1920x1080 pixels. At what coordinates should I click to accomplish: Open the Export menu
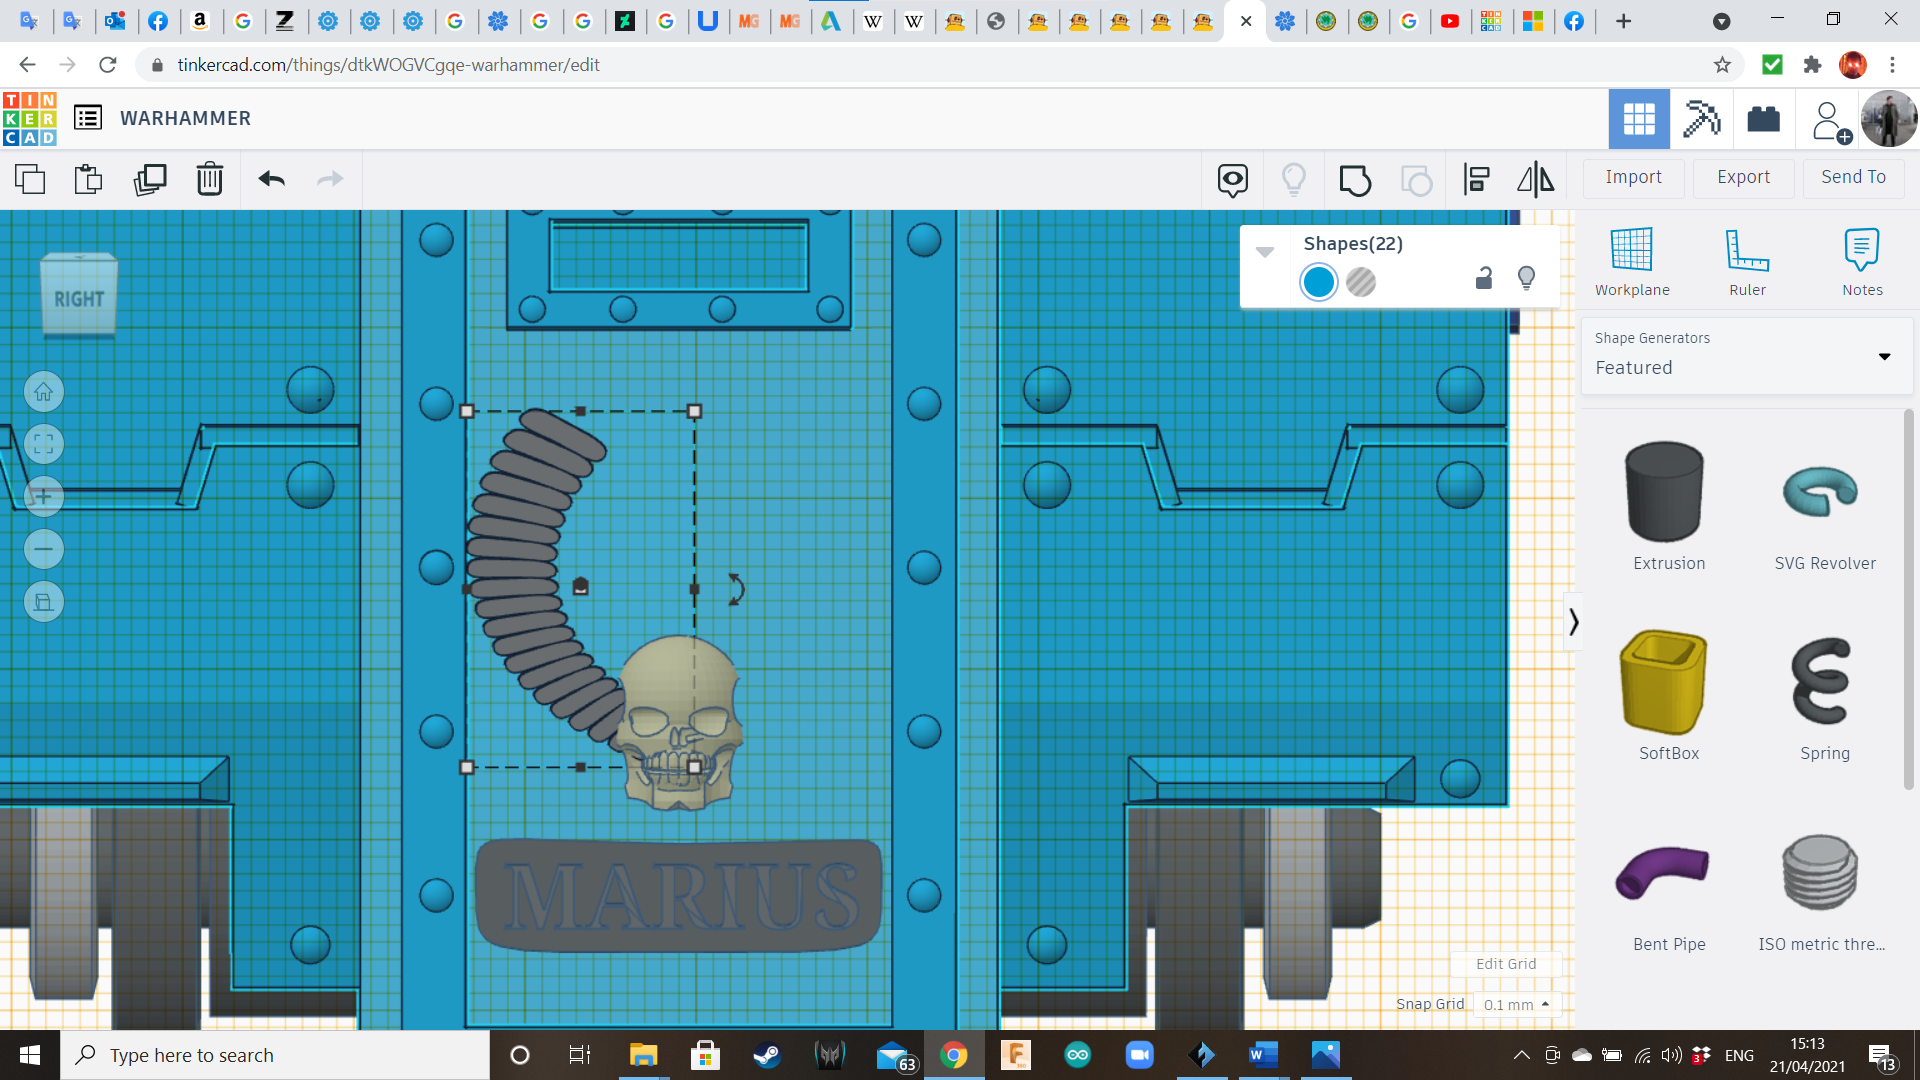point(1743,178)
